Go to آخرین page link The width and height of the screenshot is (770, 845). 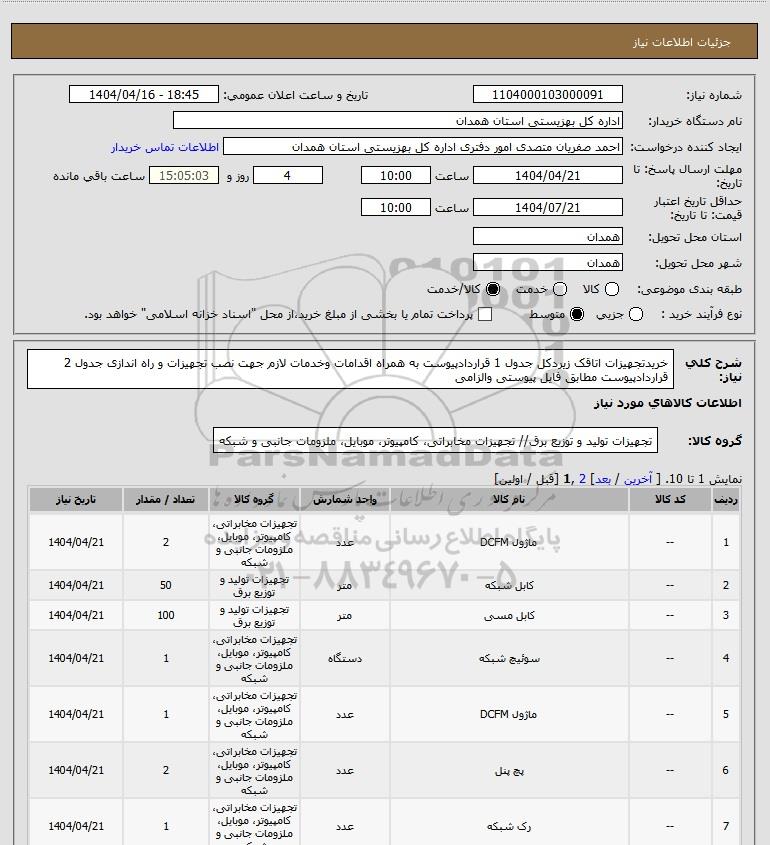tap(638, 479)
